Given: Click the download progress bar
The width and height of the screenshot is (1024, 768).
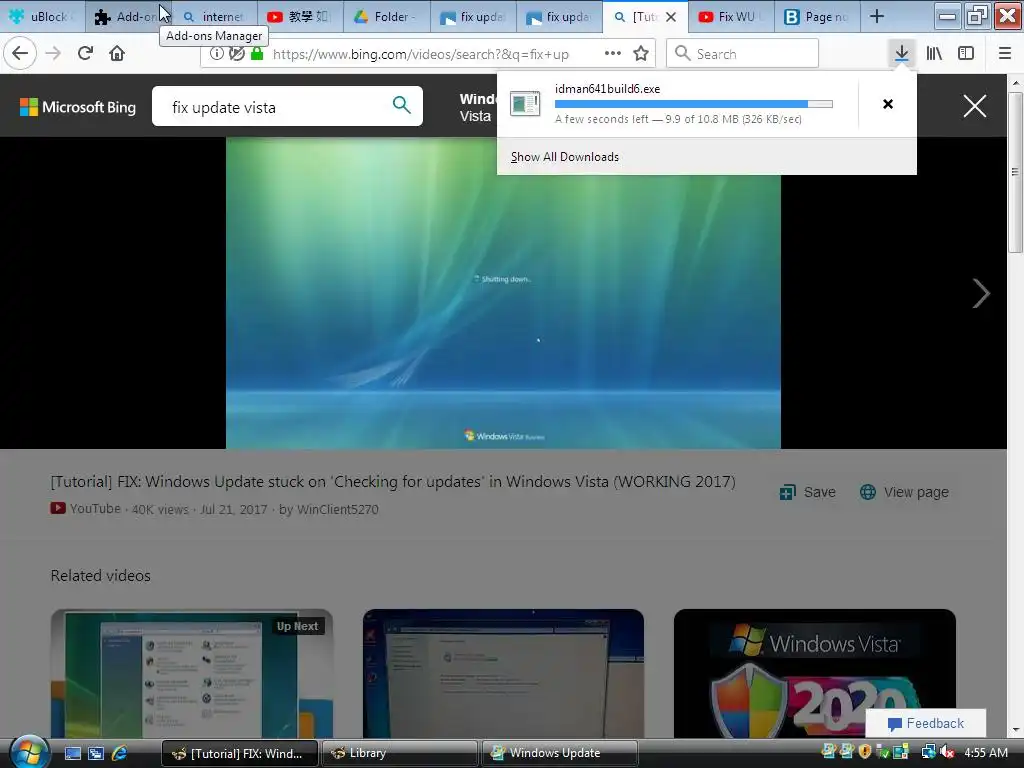Looking at the screenshot, I should (694, 104).
